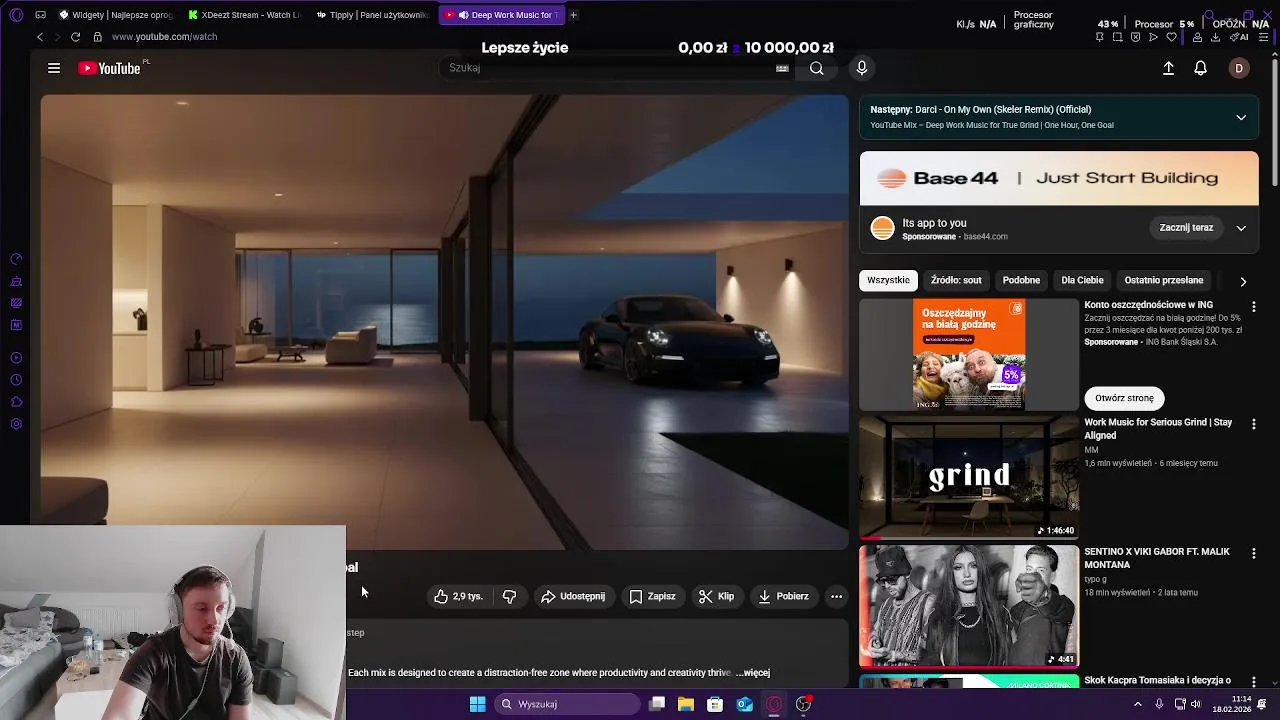Save video with Zapisz button
This screenshot has height=720, width=1280.
tap(652, 596)
